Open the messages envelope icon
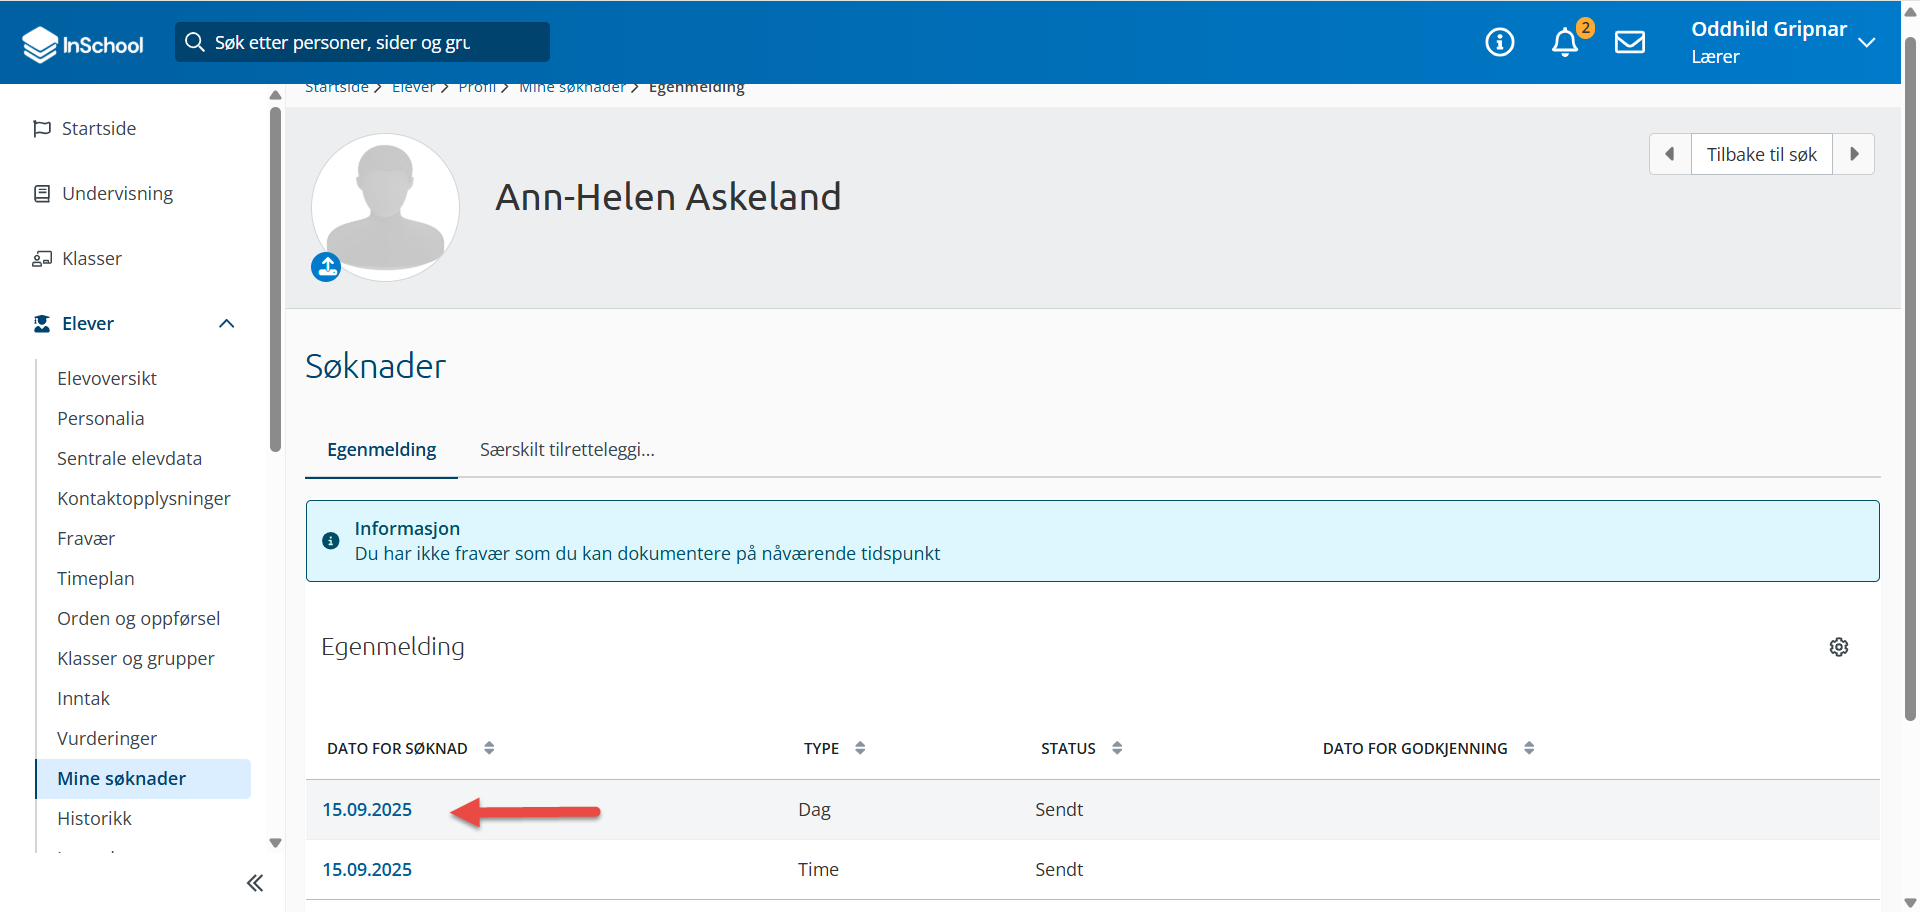This screenshot has height=912, width=1920. click(x=1630, y=42)
